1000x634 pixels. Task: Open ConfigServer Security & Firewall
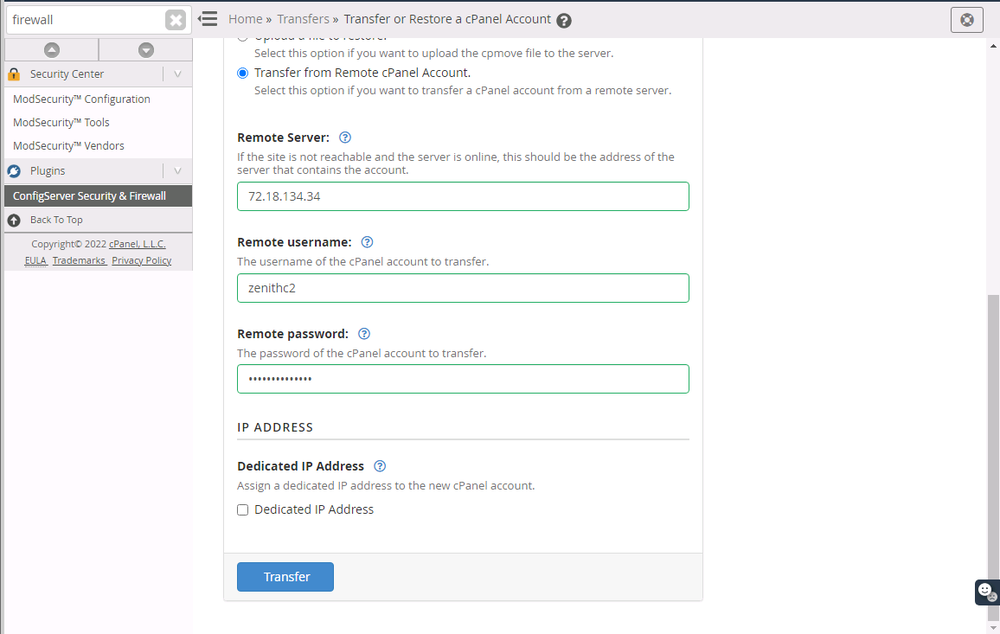click(98, 196)
